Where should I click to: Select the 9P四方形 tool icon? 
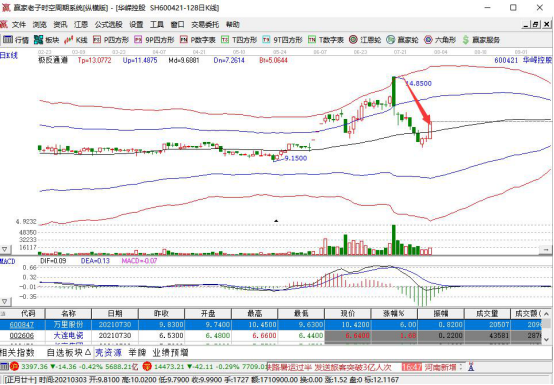138,40
